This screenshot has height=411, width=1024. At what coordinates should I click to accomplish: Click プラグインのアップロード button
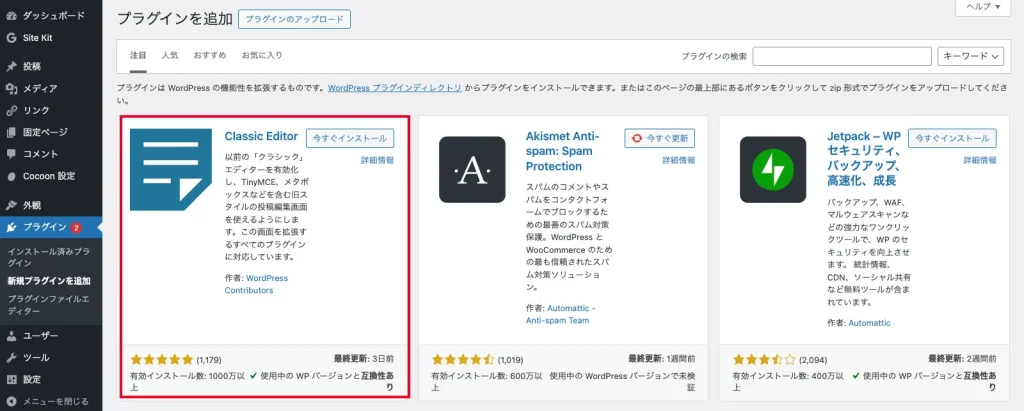click(x=294, y=20)
